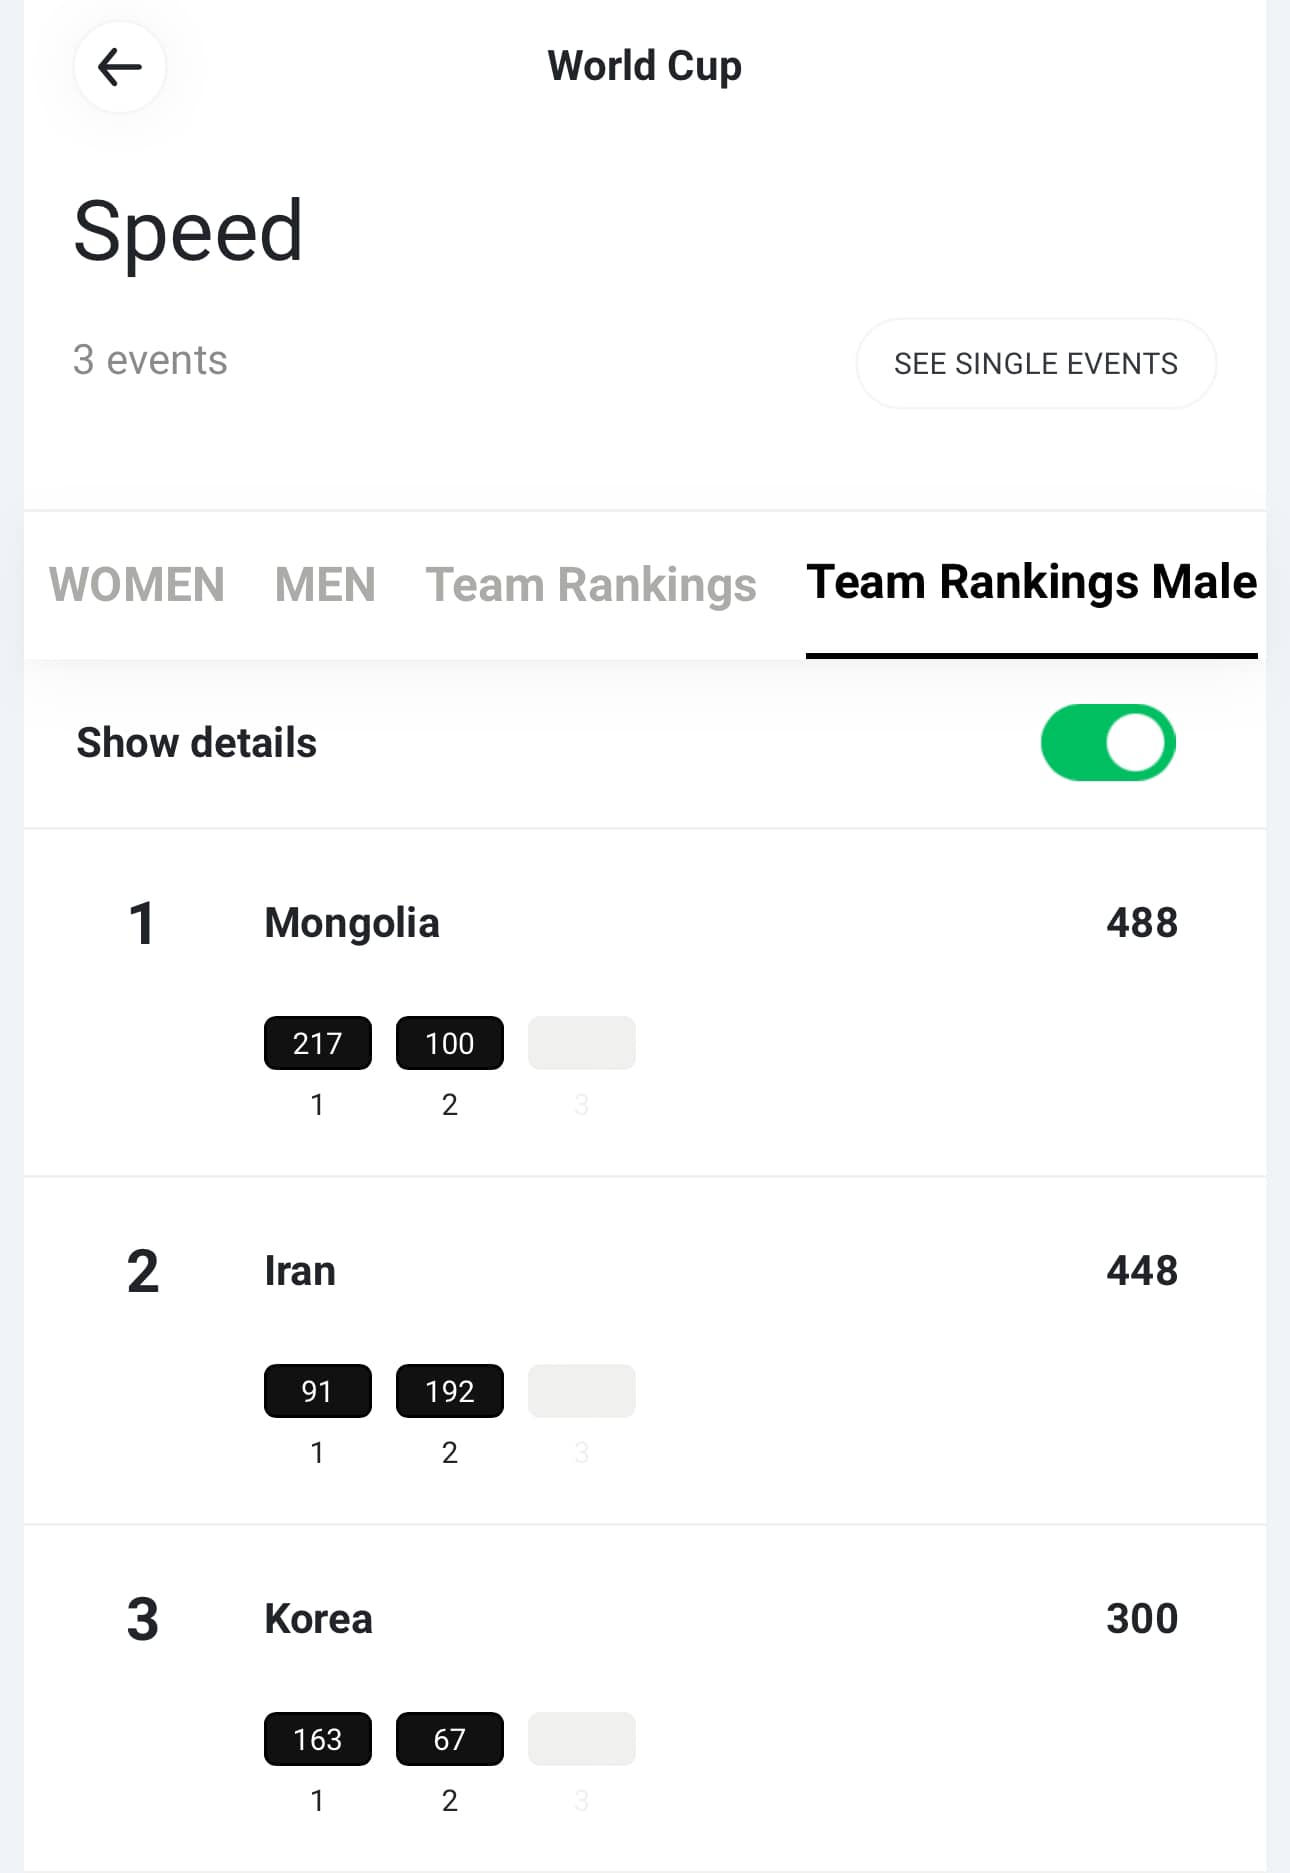Select the Iran team name
This screenshot has width=1290, height=1873.
pyautogui.click(x=300, y=1271)
